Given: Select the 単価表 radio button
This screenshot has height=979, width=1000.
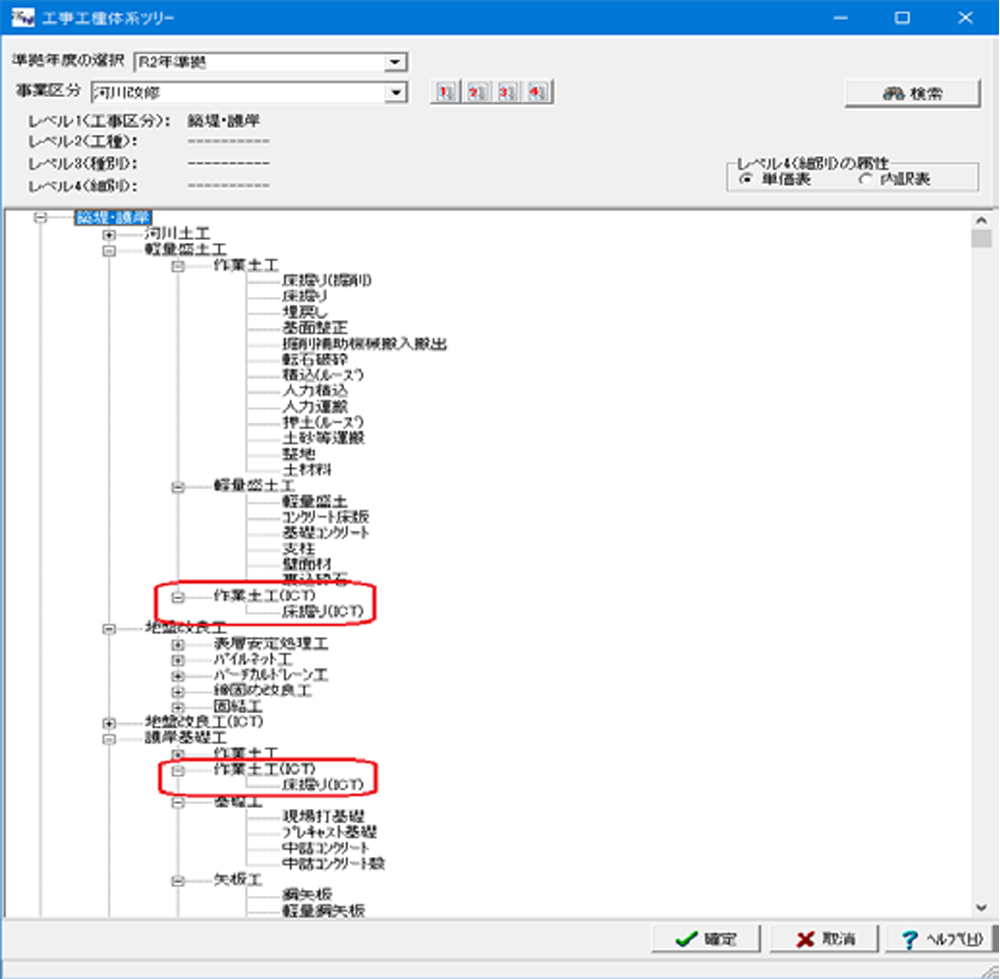Looking at the screenshot, I should pyautogui.click(x=745, y=179).
